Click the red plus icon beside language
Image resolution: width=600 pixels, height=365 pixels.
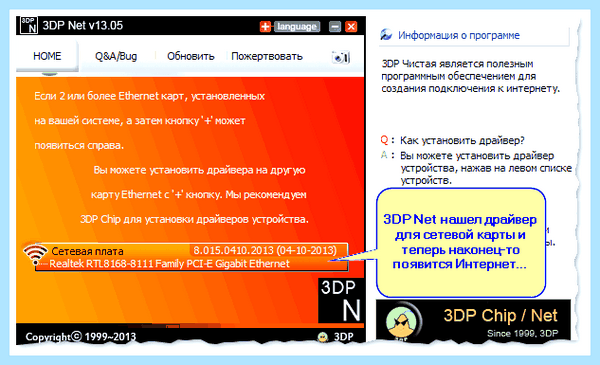(x=265, y=26)
